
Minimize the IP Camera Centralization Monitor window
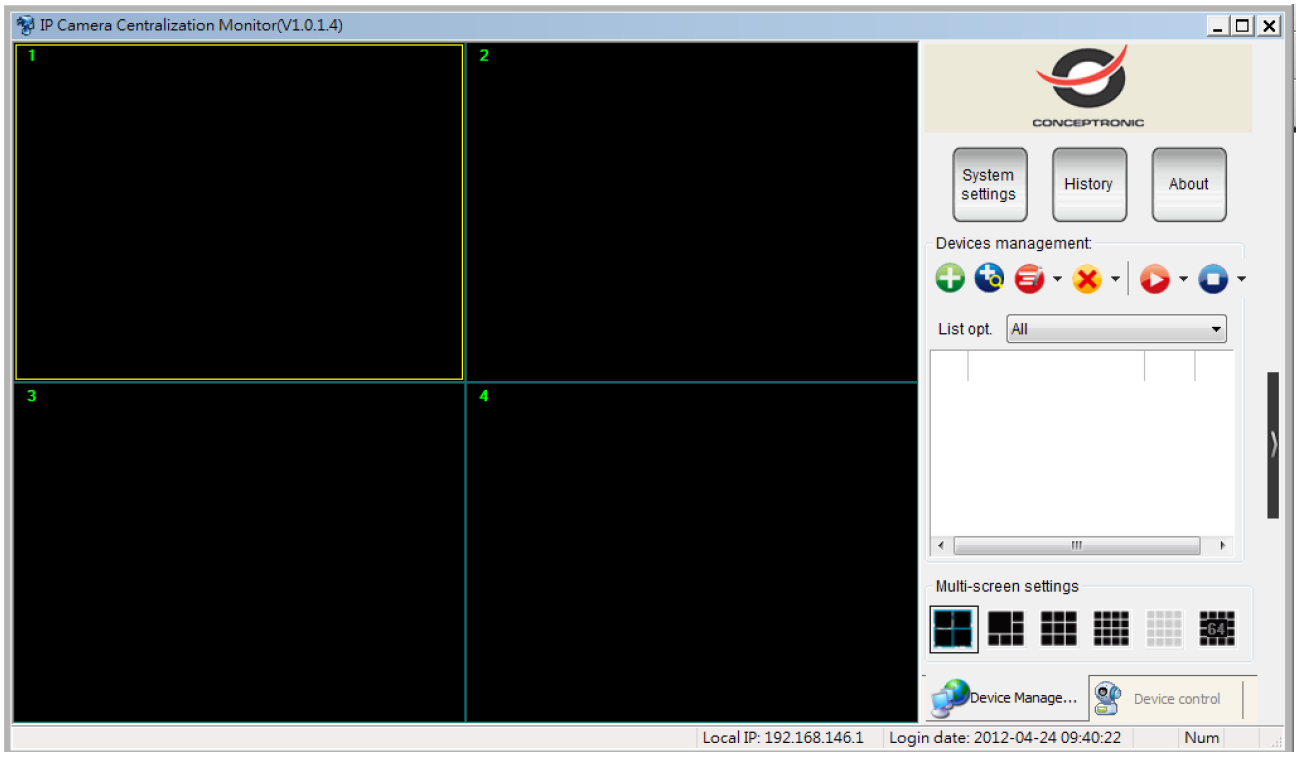(1219, 26)
